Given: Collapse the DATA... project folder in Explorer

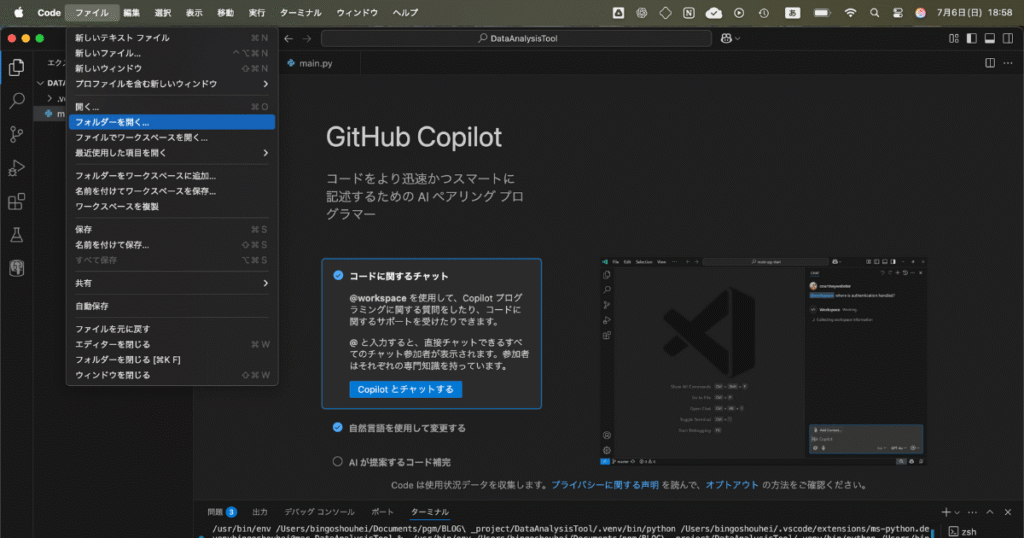Looking at the screenshot, I should pos(41,83).
